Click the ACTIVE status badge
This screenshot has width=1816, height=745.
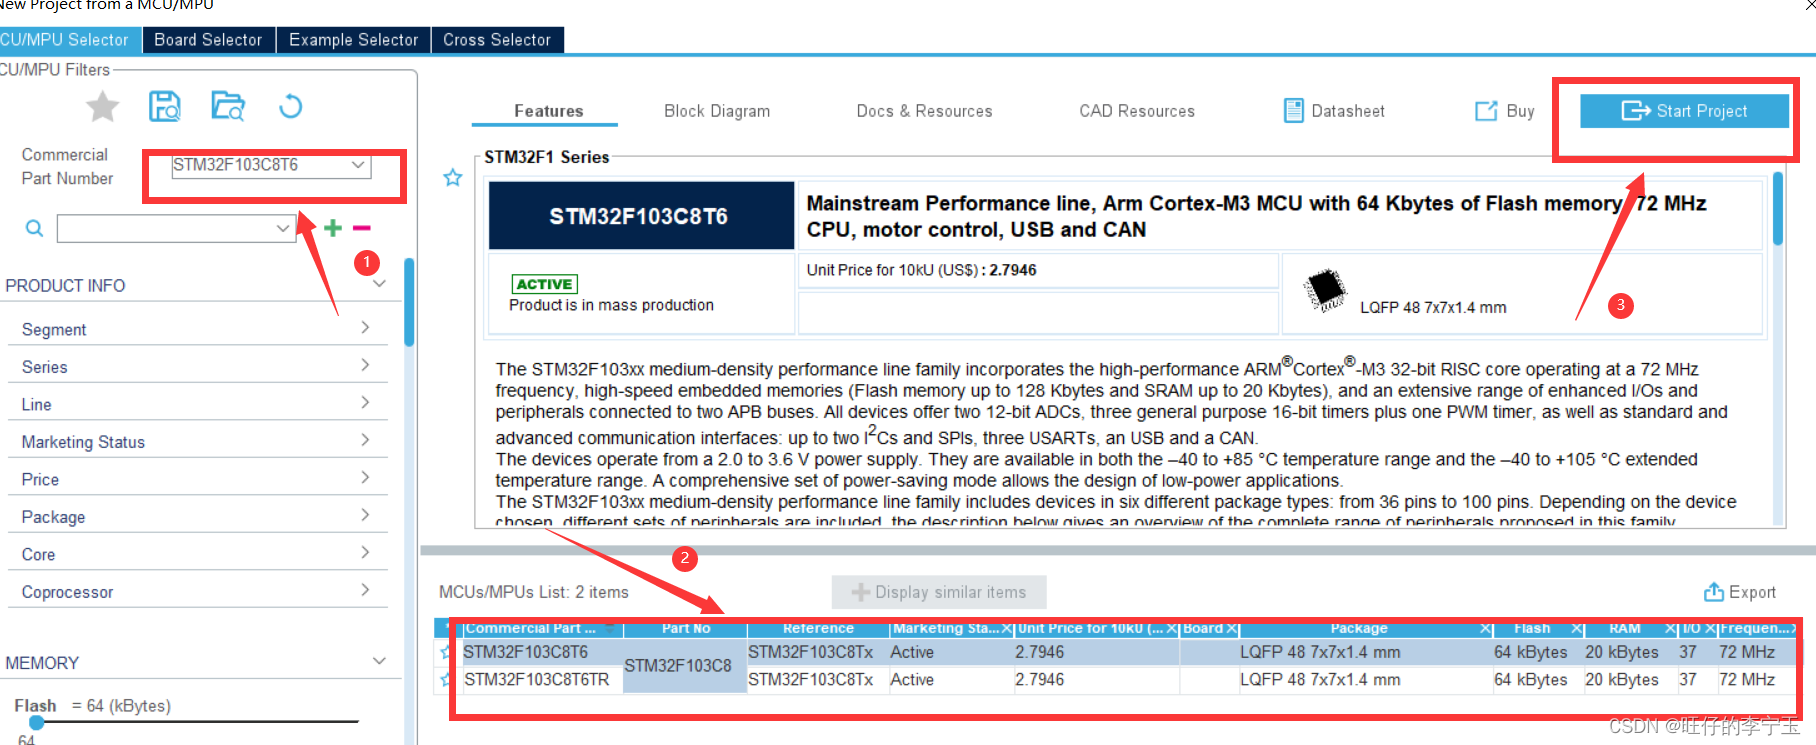tap(545, 284)
